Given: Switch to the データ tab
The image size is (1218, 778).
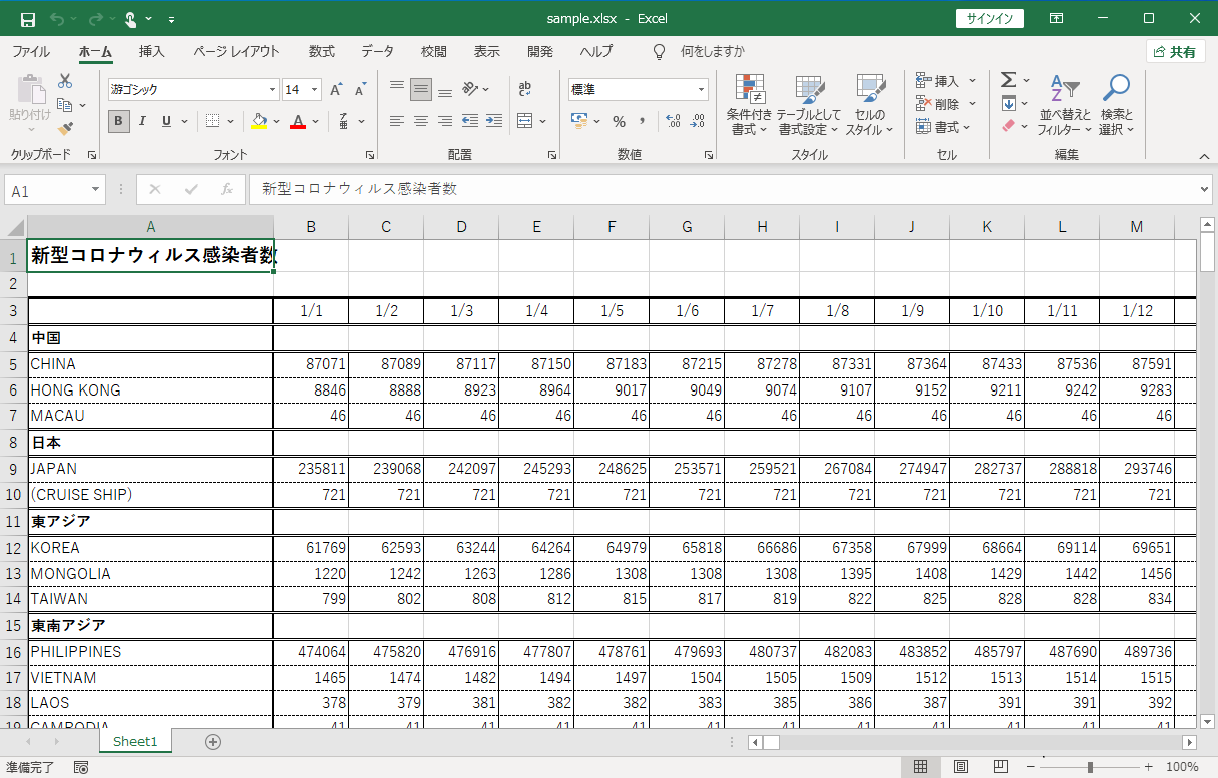Looking at the screenshot, I should pyautogui.click(x=378, y=52).
